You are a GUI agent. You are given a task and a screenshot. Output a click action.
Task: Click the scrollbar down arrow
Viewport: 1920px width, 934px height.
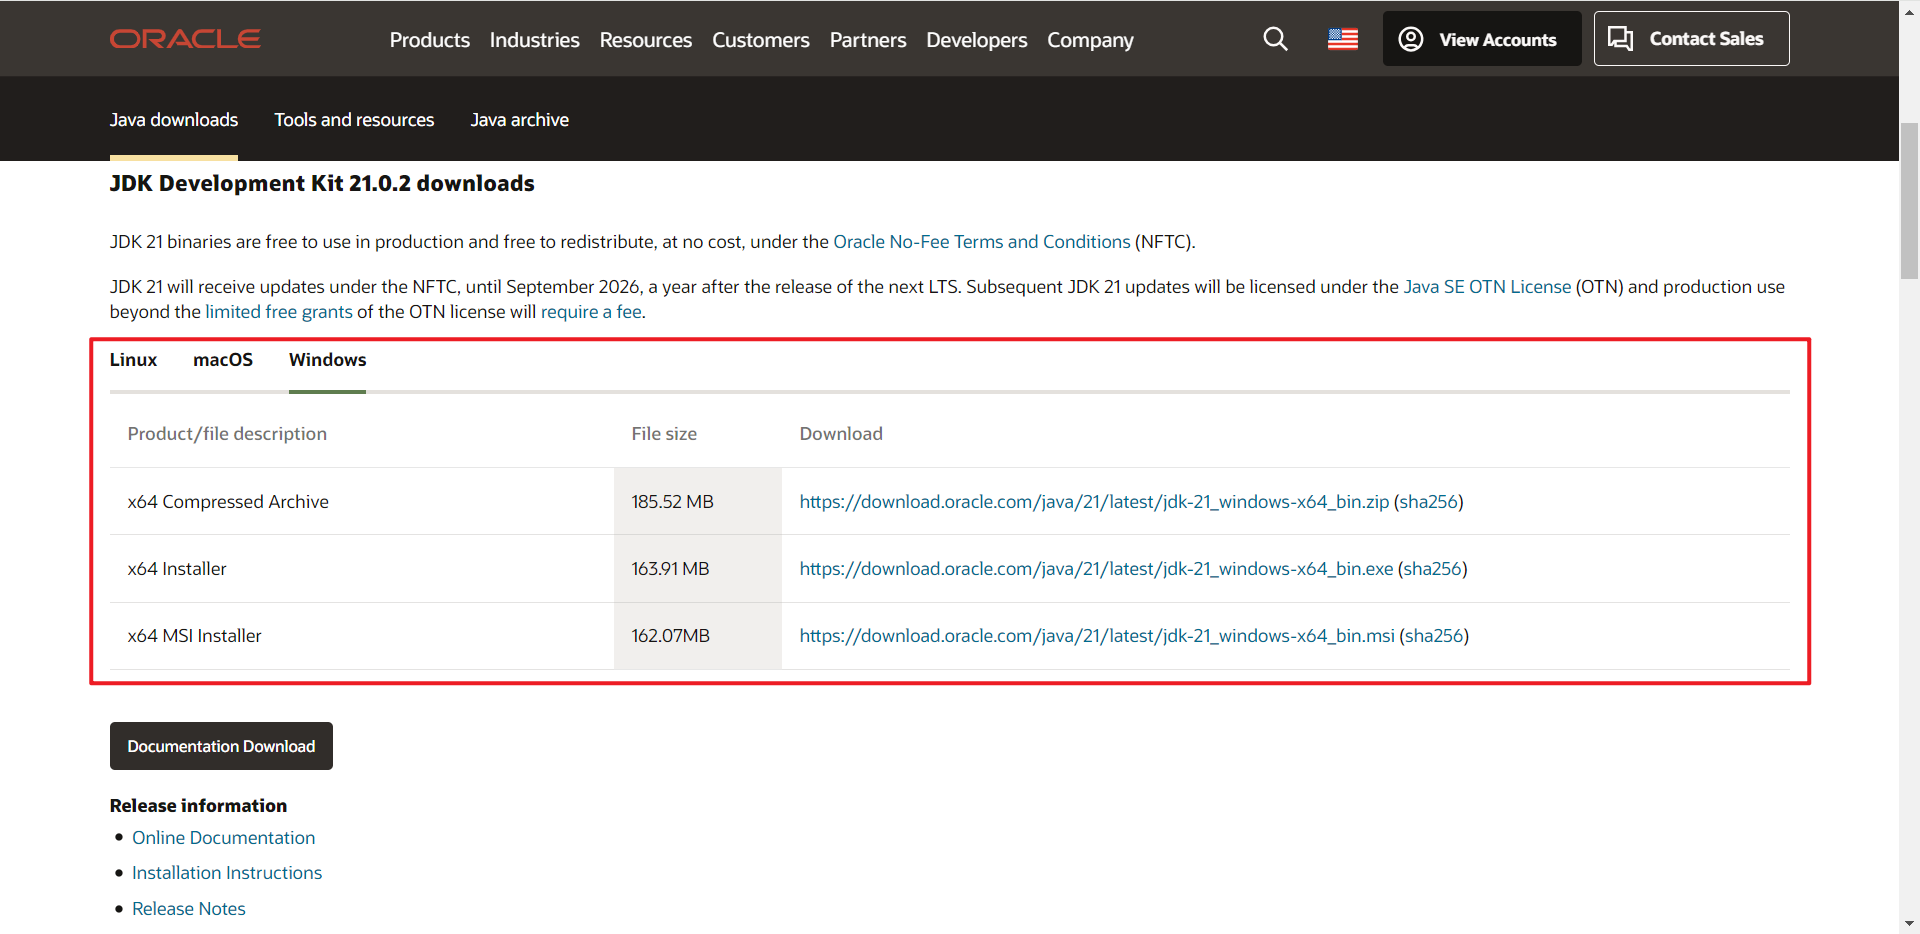point(1909,924)
